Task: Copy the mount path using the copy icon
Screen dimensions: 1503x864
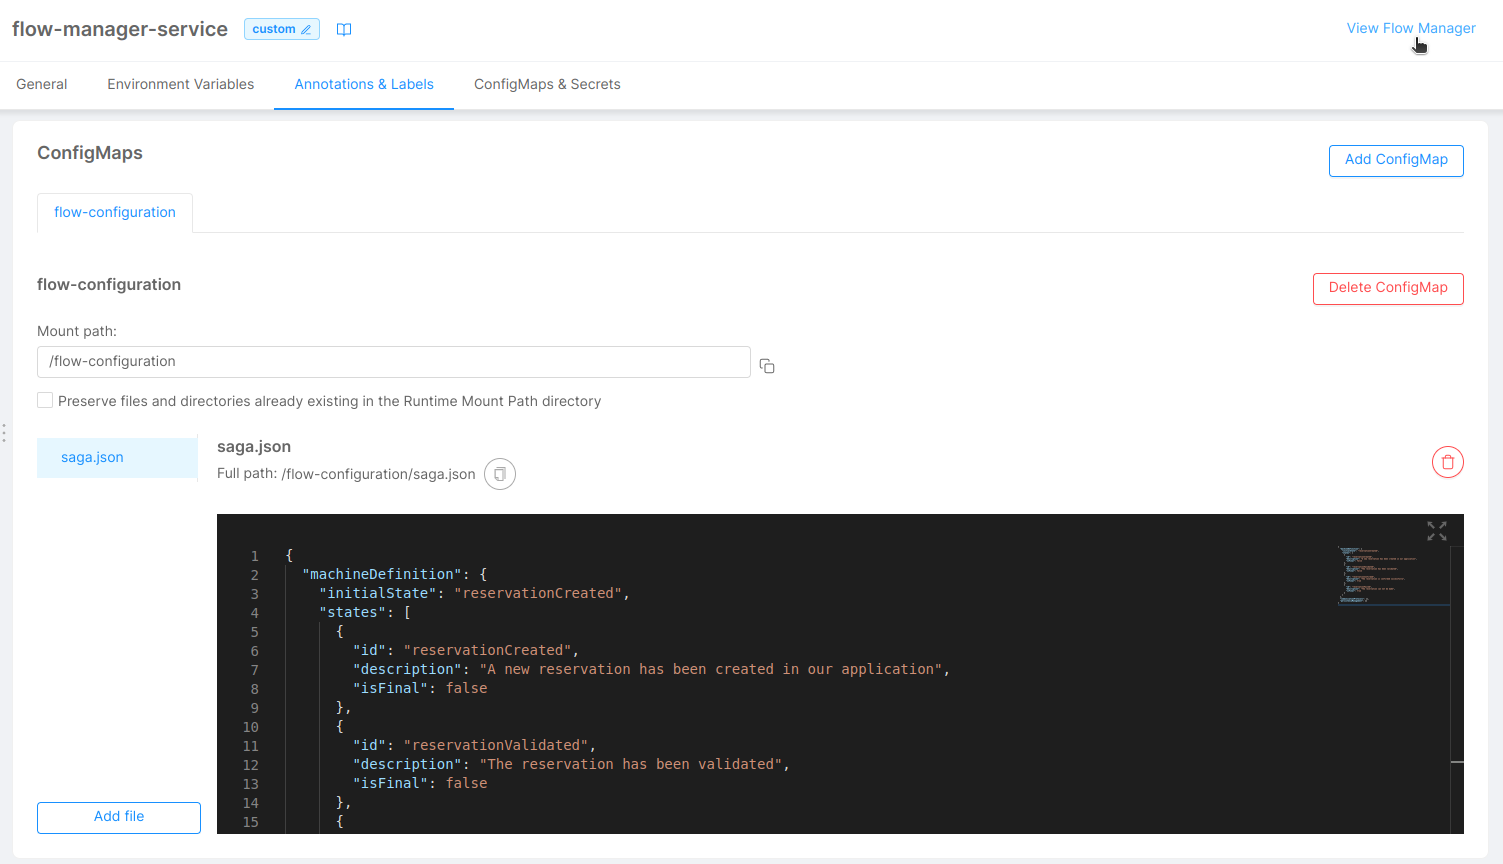Action: 766,365
